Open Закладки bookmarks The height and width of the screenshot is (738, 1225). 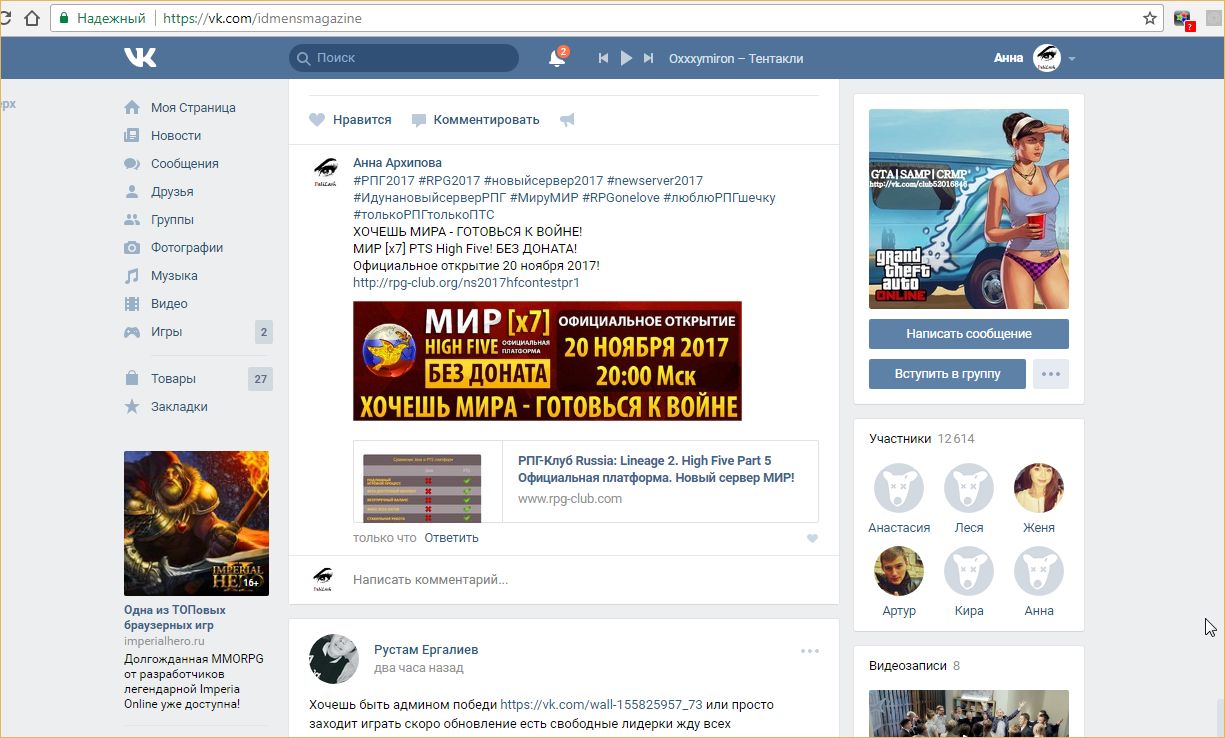(179, 406)
